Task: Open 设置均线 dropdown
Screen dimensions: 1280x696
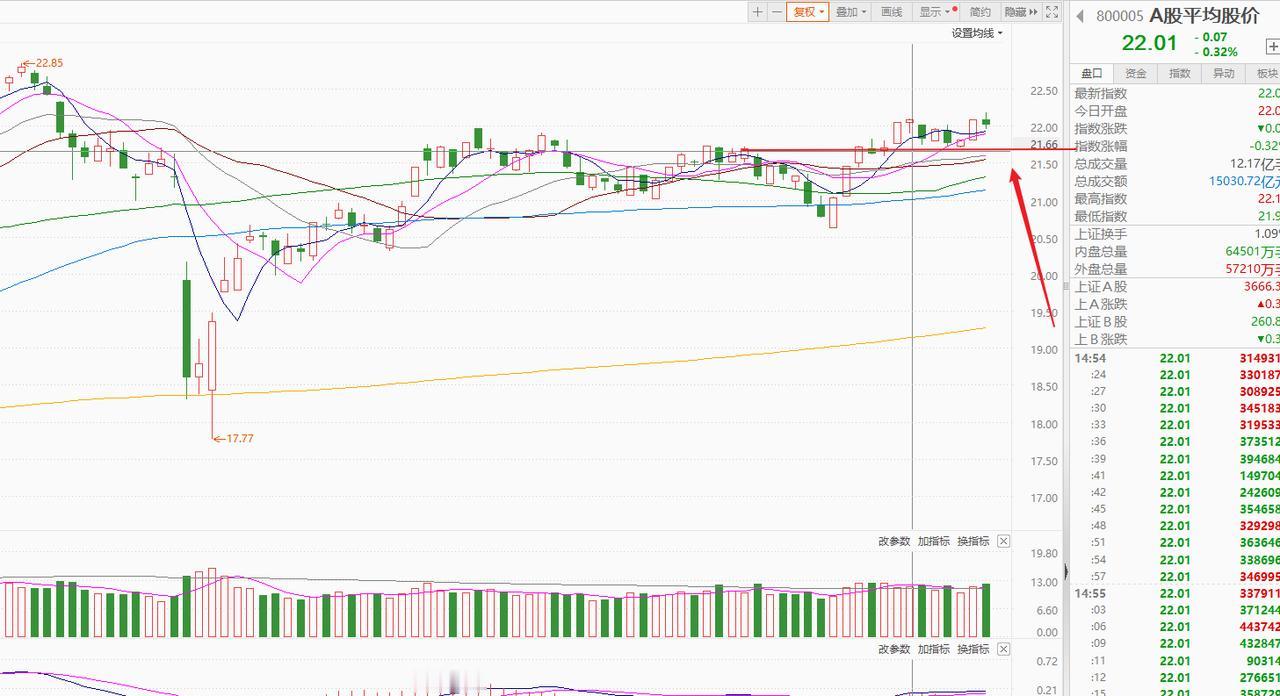Action: tap(977, 33)
